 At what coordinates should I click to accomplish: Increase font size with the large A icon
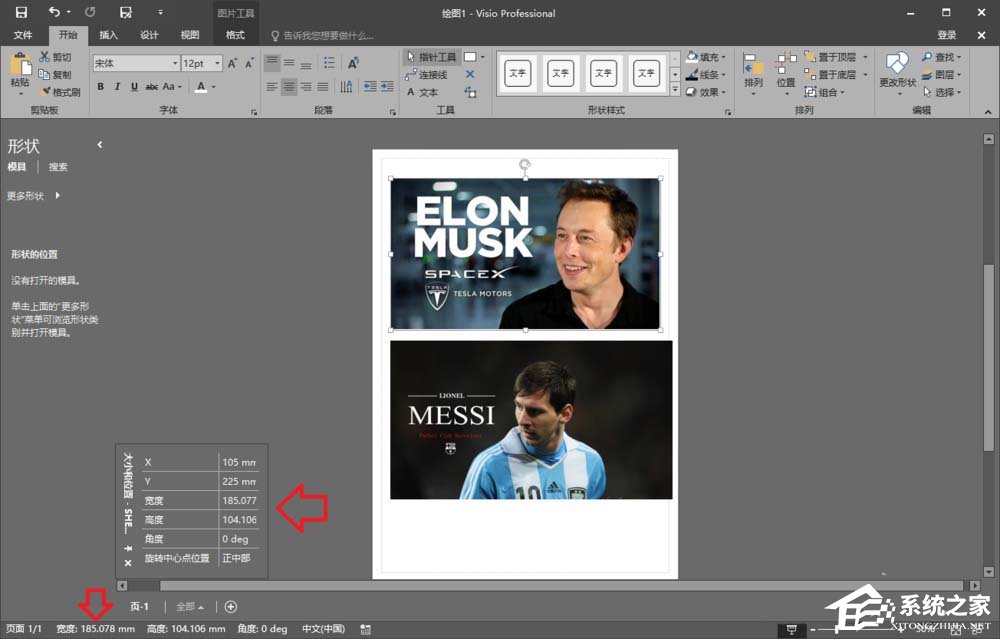point(232,63)
